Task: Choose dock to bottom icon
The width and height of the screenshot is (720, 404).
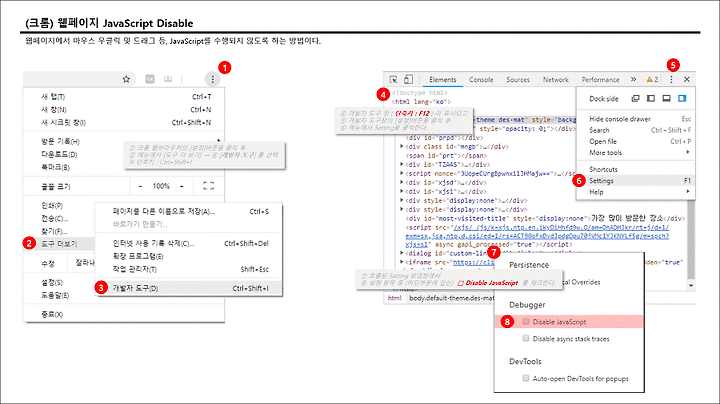Action: tap(666, 99)
